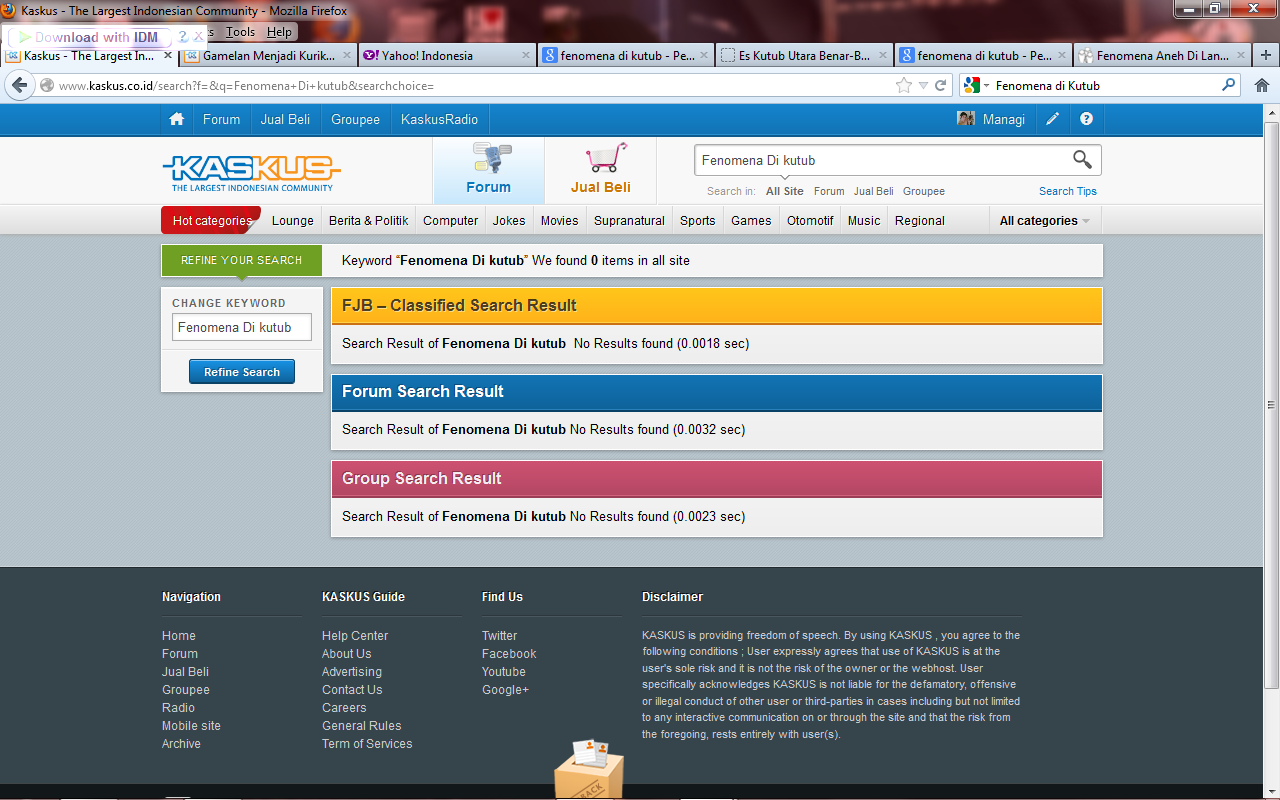Close the Yahoo! Indonesia tab
This screenshot has width=1280, height=800.
(526, 56)
